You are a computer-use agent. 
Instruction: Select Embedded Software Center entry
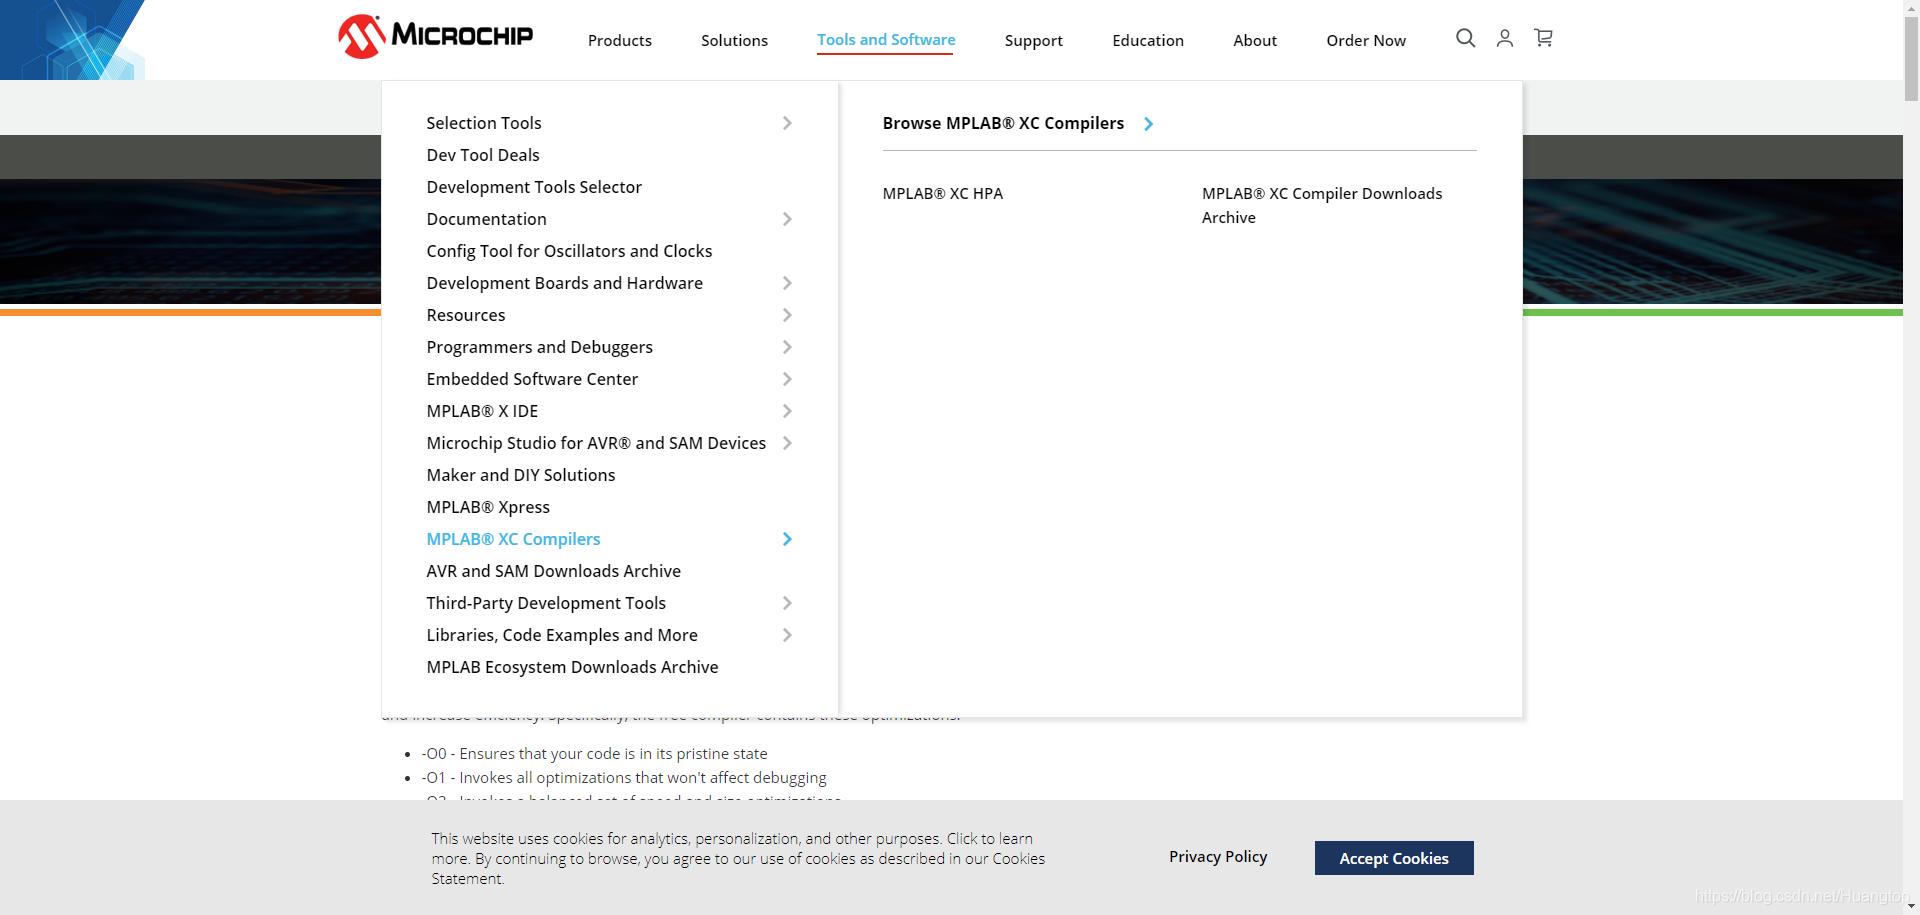pyautogui.click(x=532, y=379)
